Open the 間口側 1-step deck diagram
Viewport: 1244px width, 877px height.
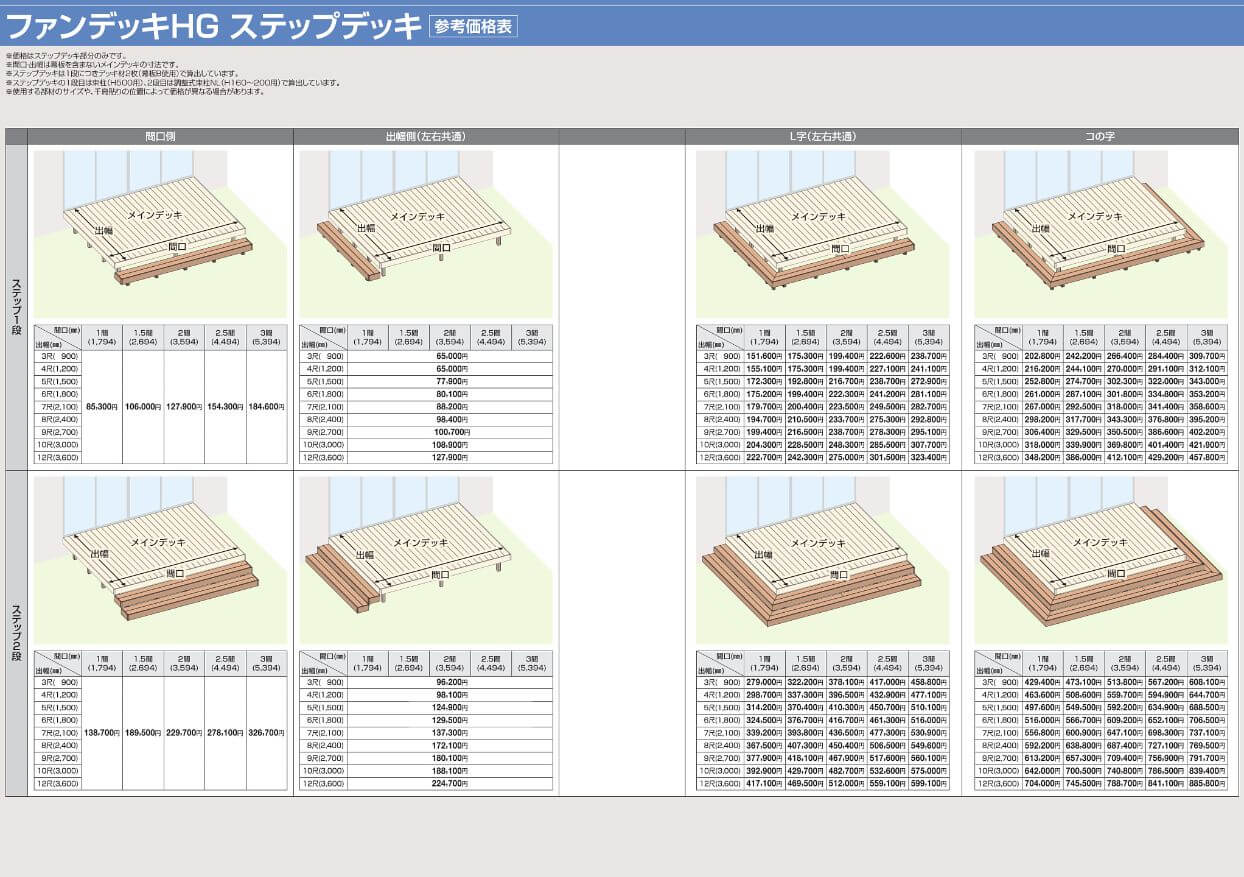pos(160,234)
